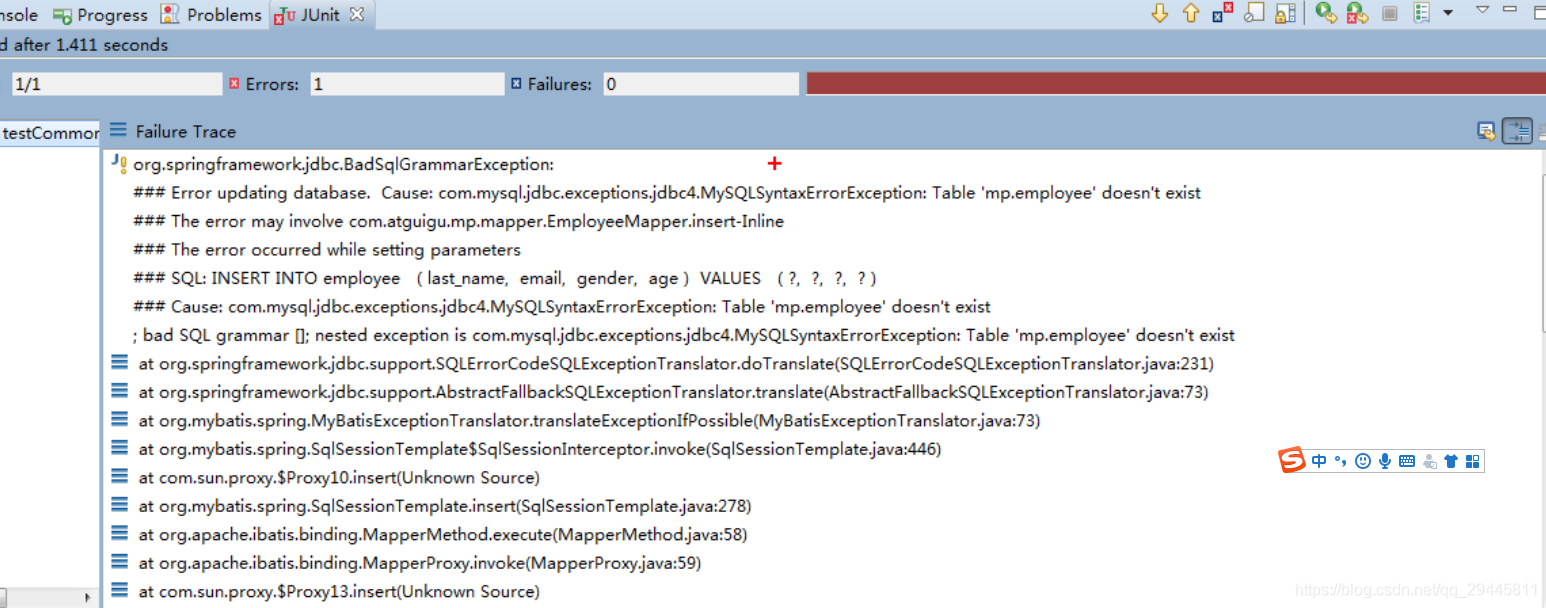Select SqlSessionInterceptor.invoke stack frame
Image resolution: width=1546 pixels, height=608 pixels.
point(540,449)
